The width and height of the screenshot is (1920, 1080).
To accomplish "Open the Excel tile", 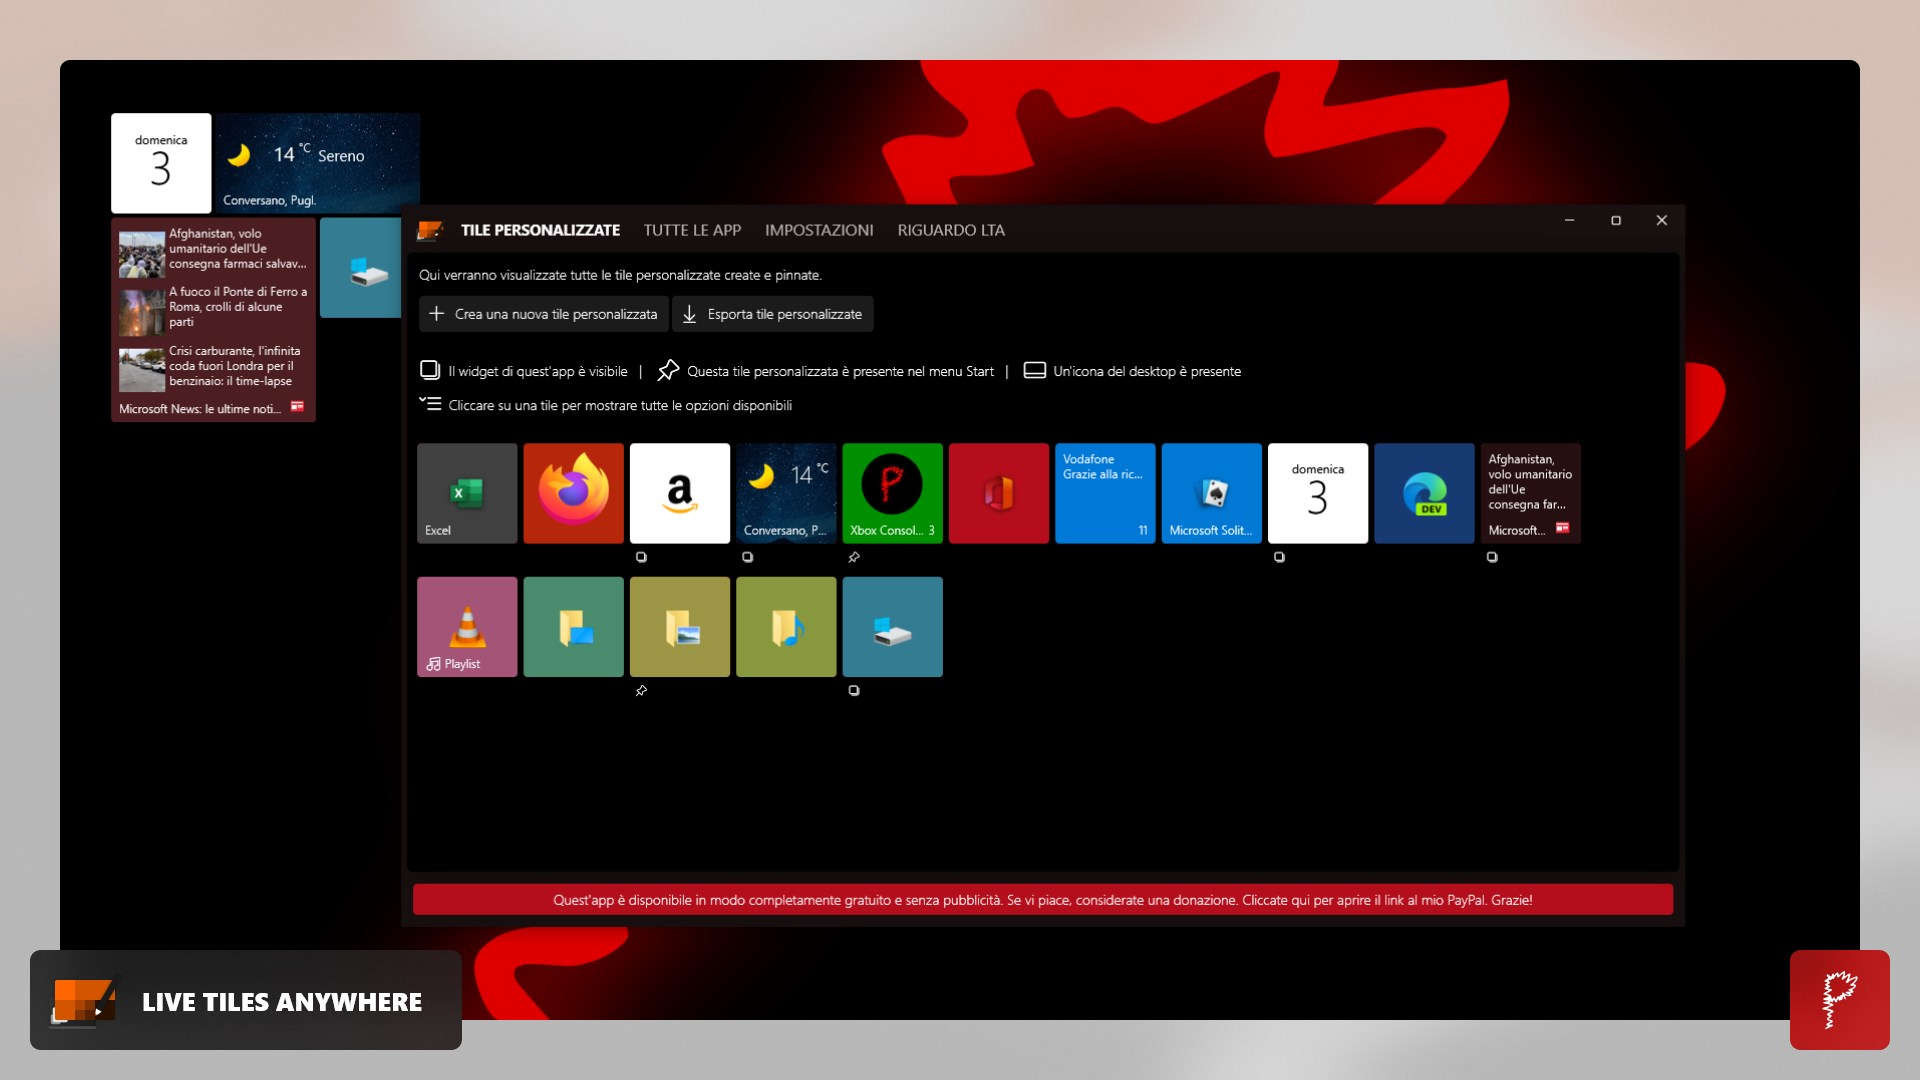I will point(467,493).
